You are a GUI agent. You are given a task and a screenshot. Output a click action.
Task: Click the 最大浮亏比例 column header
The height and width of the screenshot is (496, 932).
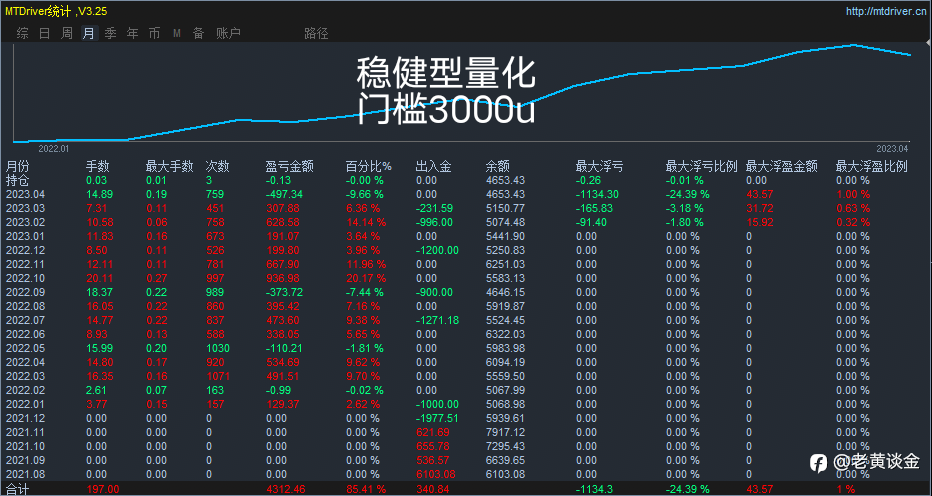[x=701, y=167]
